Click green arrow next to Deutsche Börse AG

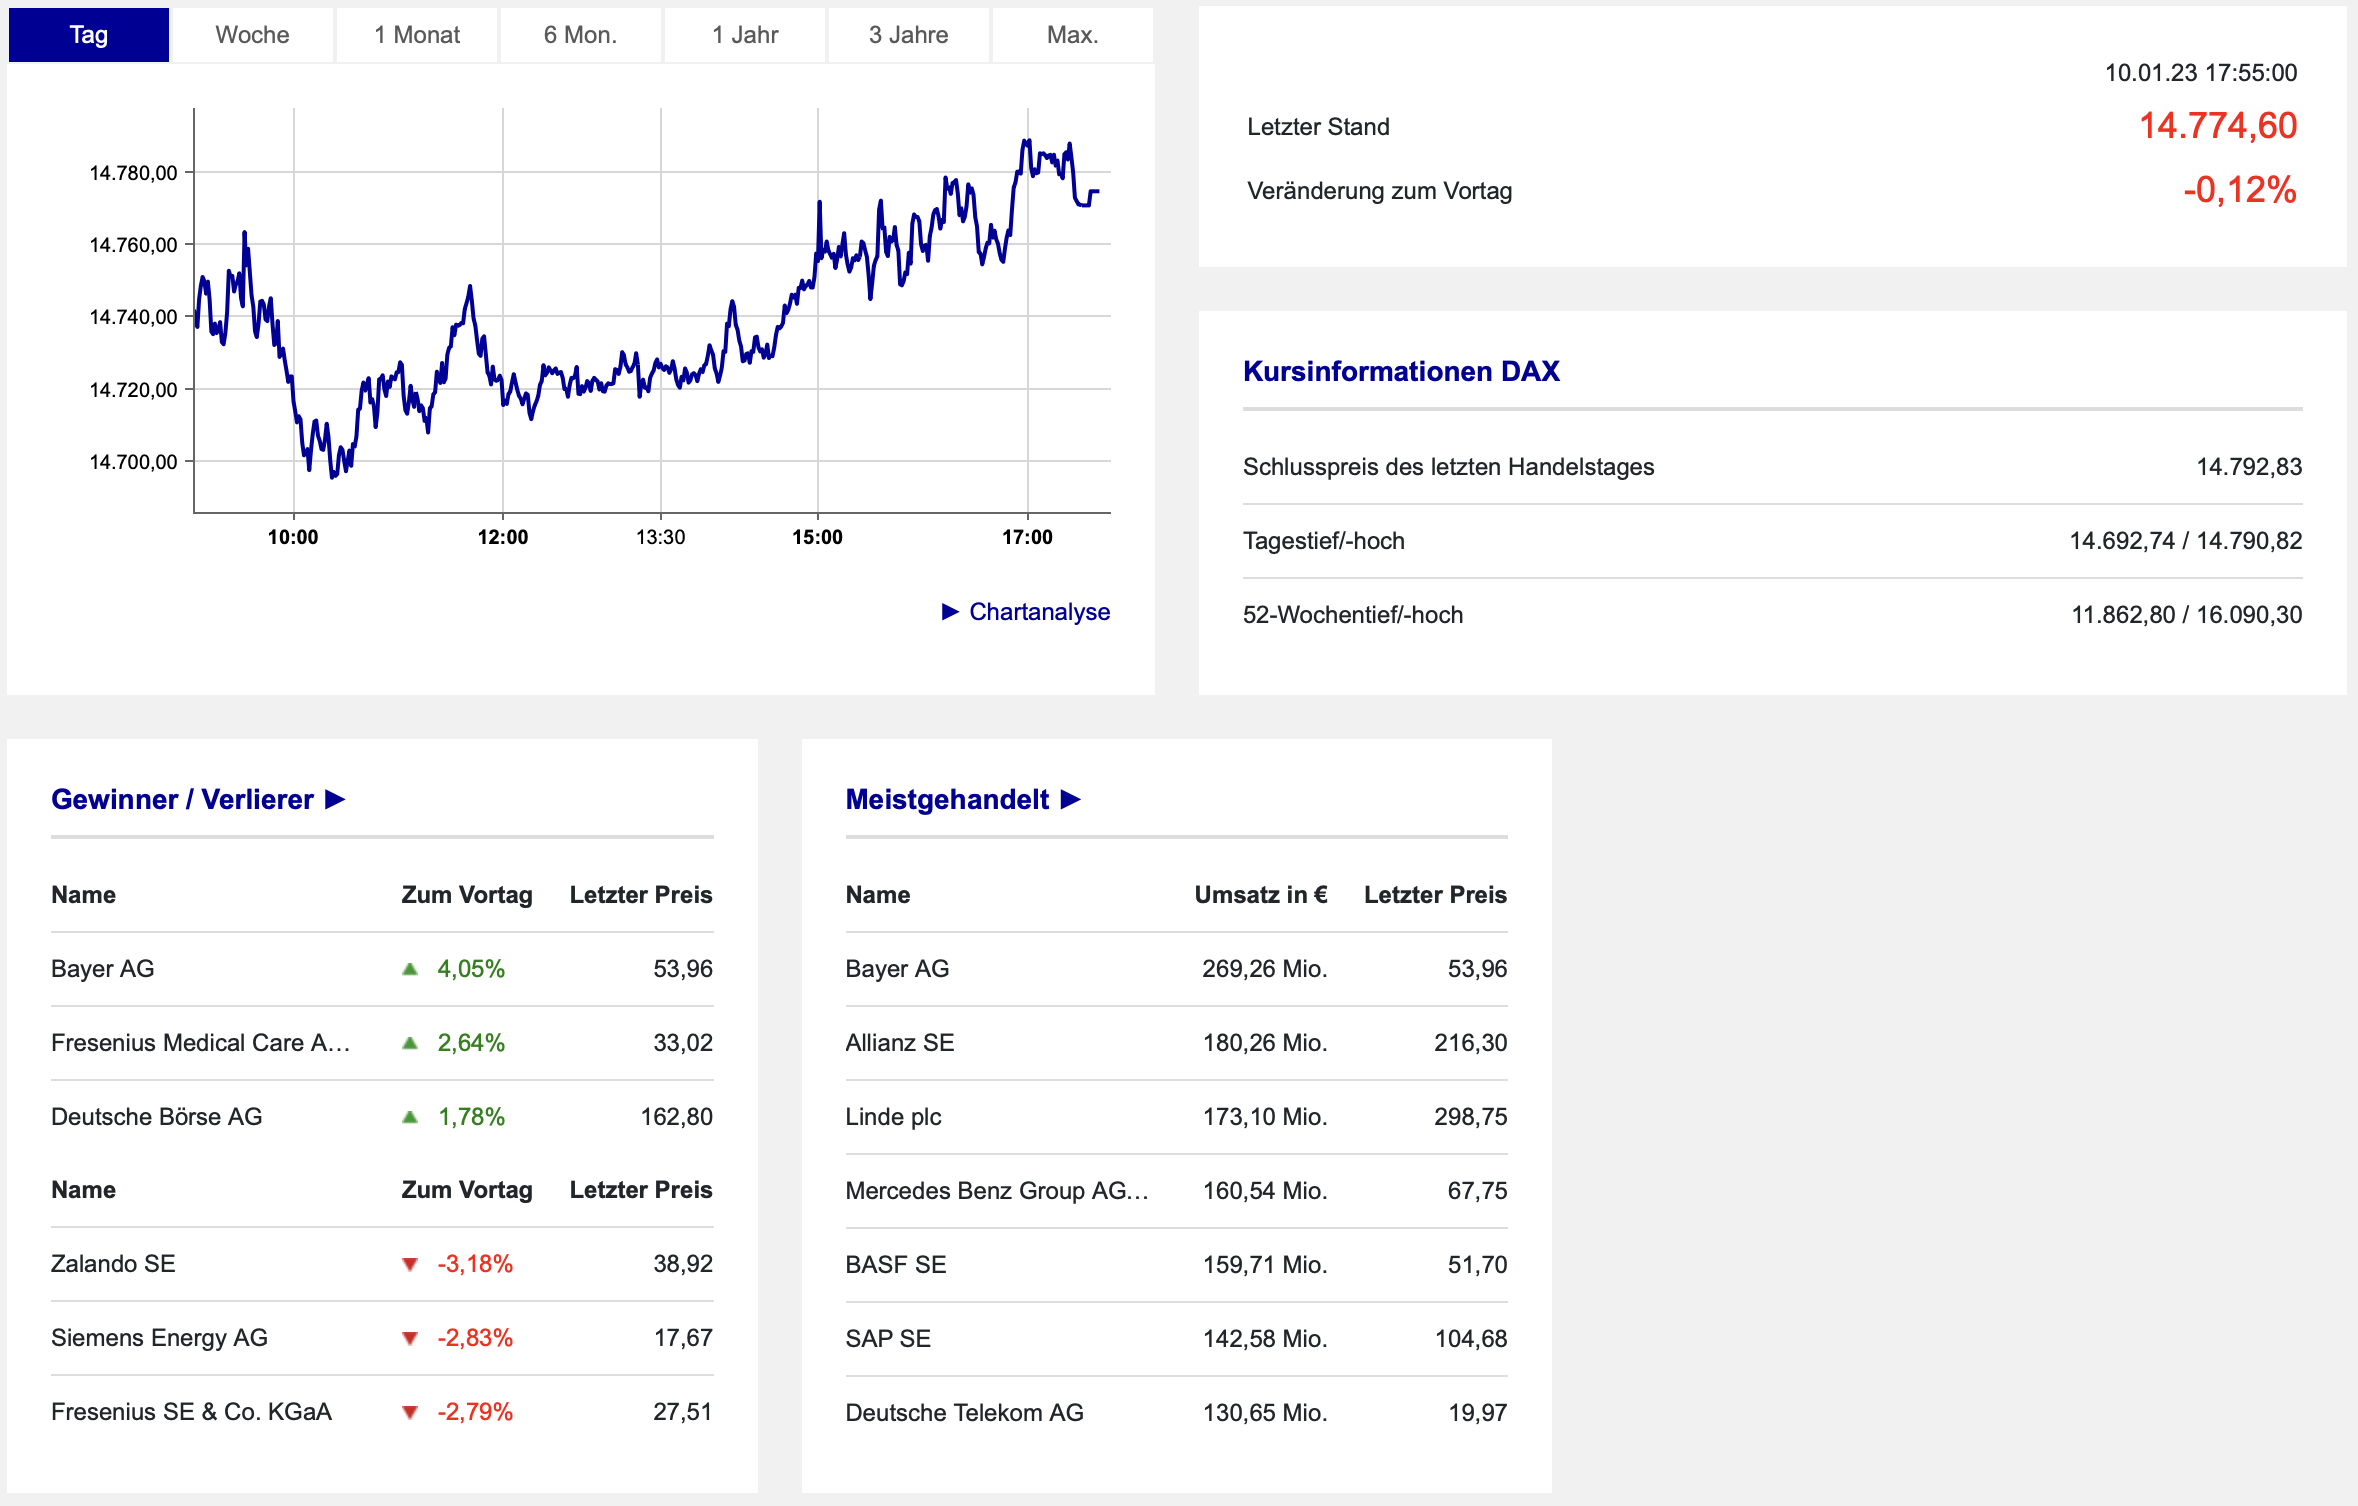click(x=410, y=1117)
